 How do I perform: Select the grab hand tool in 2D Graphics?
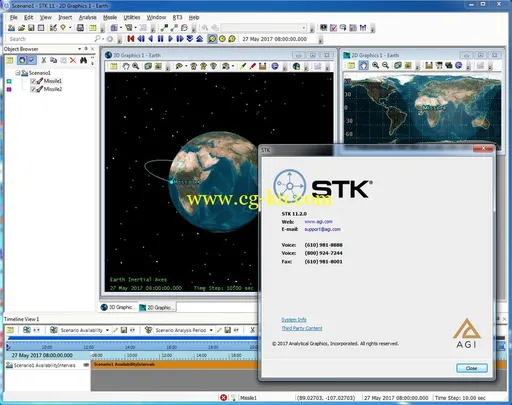[x=363, y=66]
